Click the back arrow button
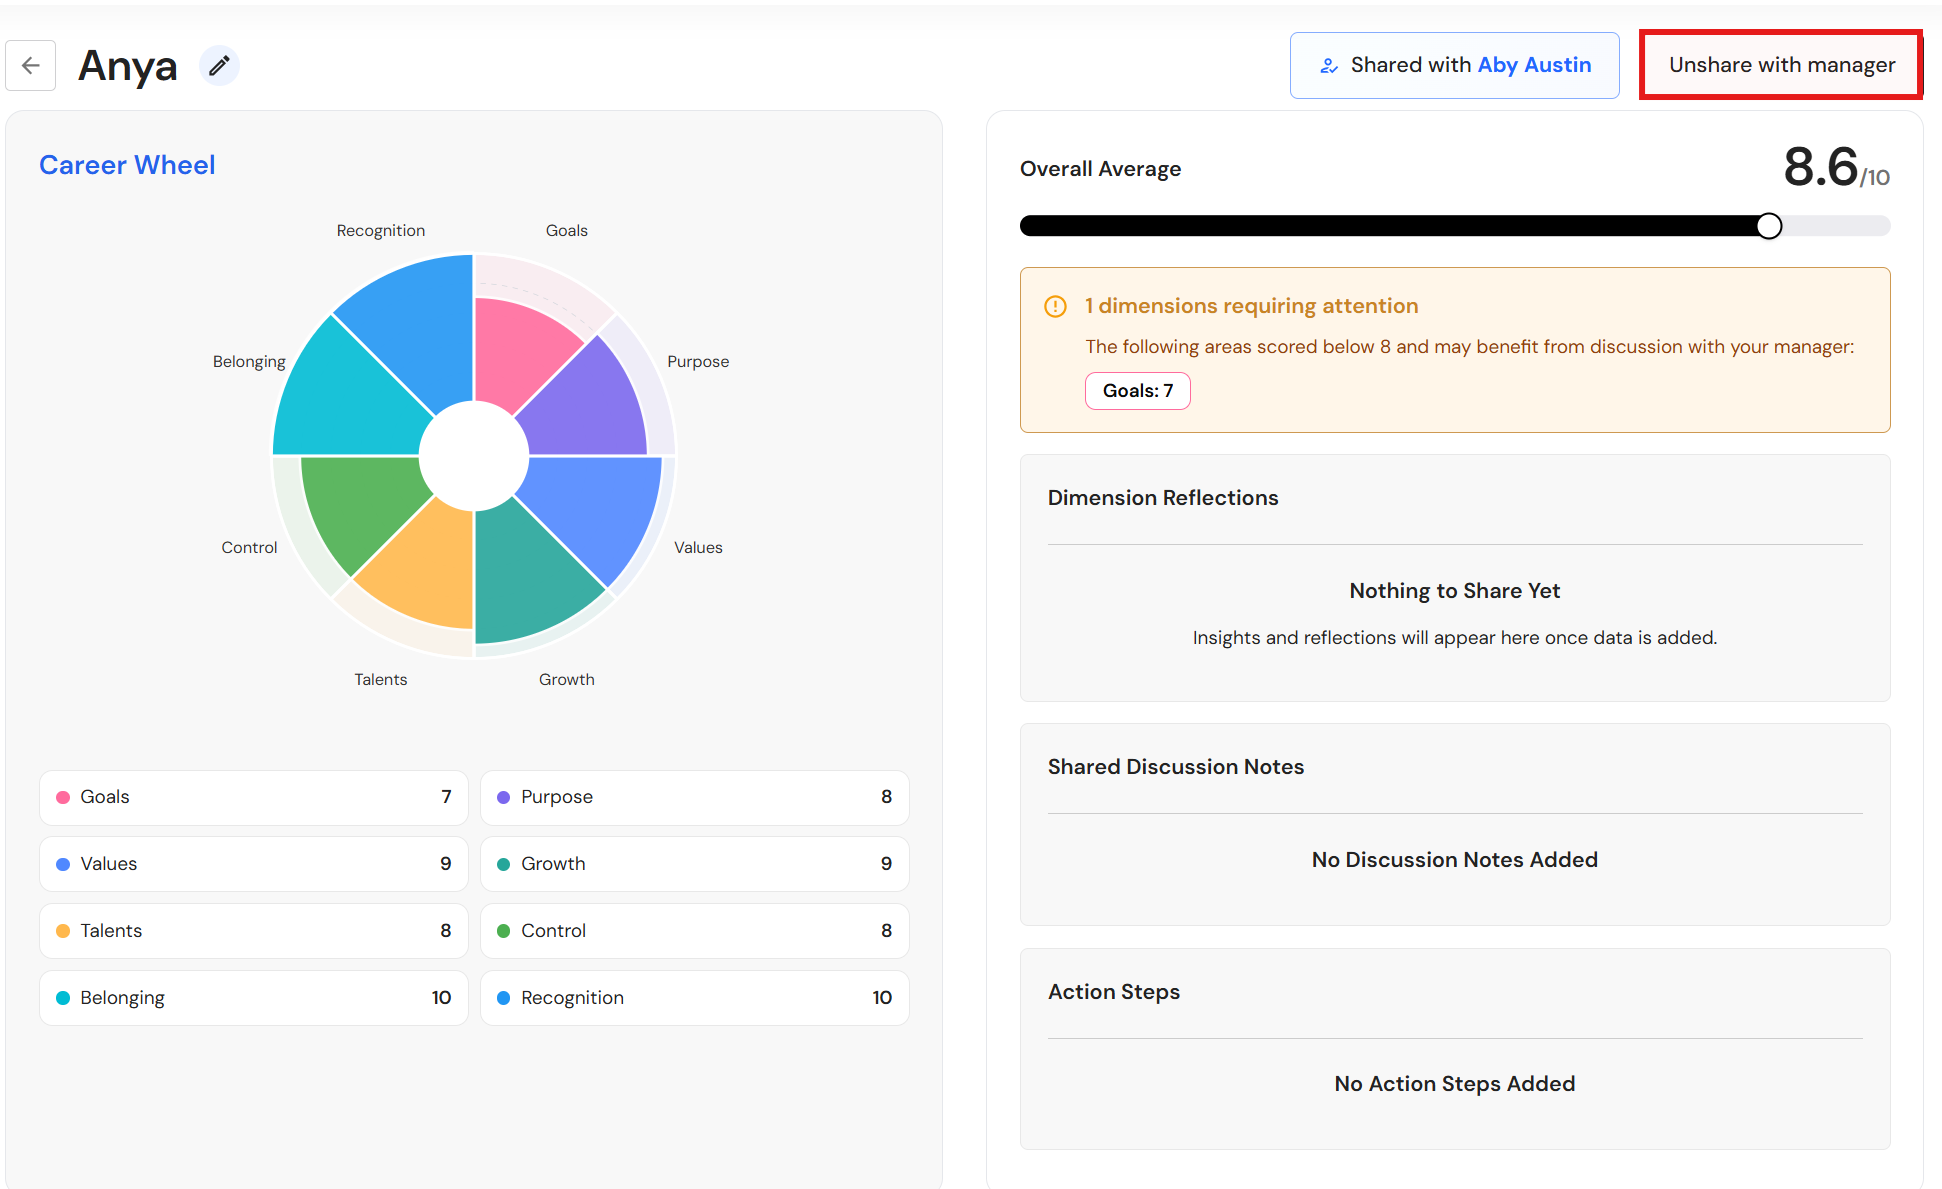Image resolution: width=1942 pixels, height=1189 pixels. (31, 66)
